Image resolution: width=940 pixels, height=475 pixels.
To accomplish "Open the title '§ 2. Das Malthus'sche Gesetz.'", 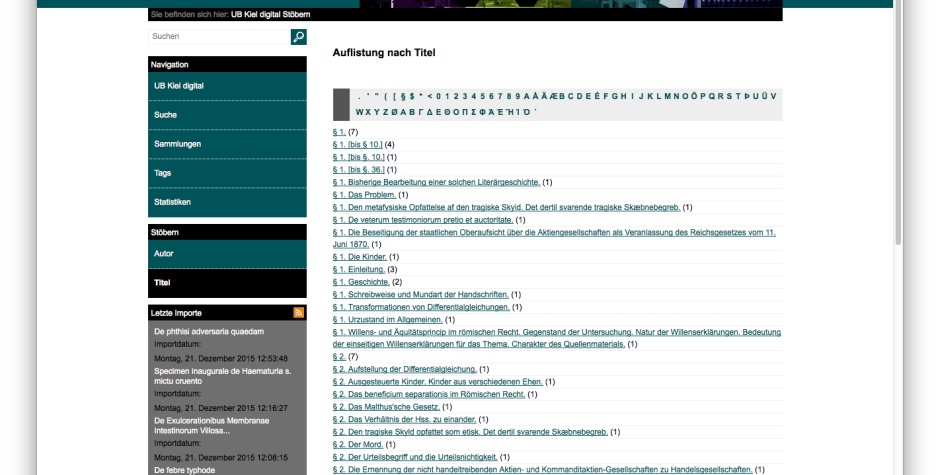I will tap(386, 407).
